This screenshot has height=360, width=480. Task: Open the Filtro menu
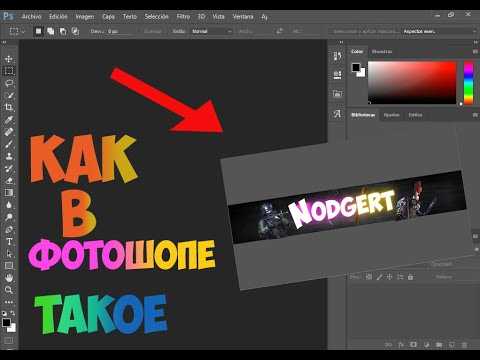click(183, 16)
